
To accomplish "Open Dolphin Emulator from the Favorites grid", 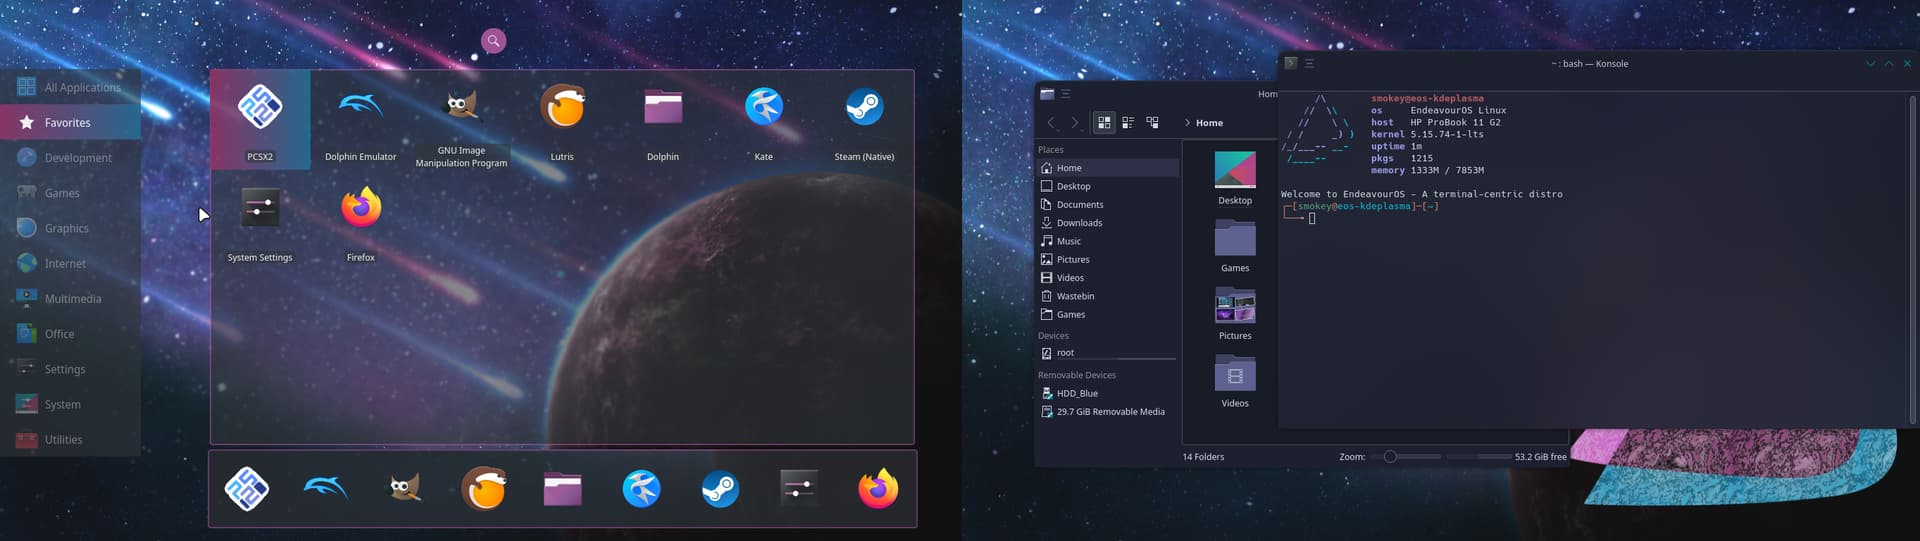I will pyautogui.click(x=361, y=119).
